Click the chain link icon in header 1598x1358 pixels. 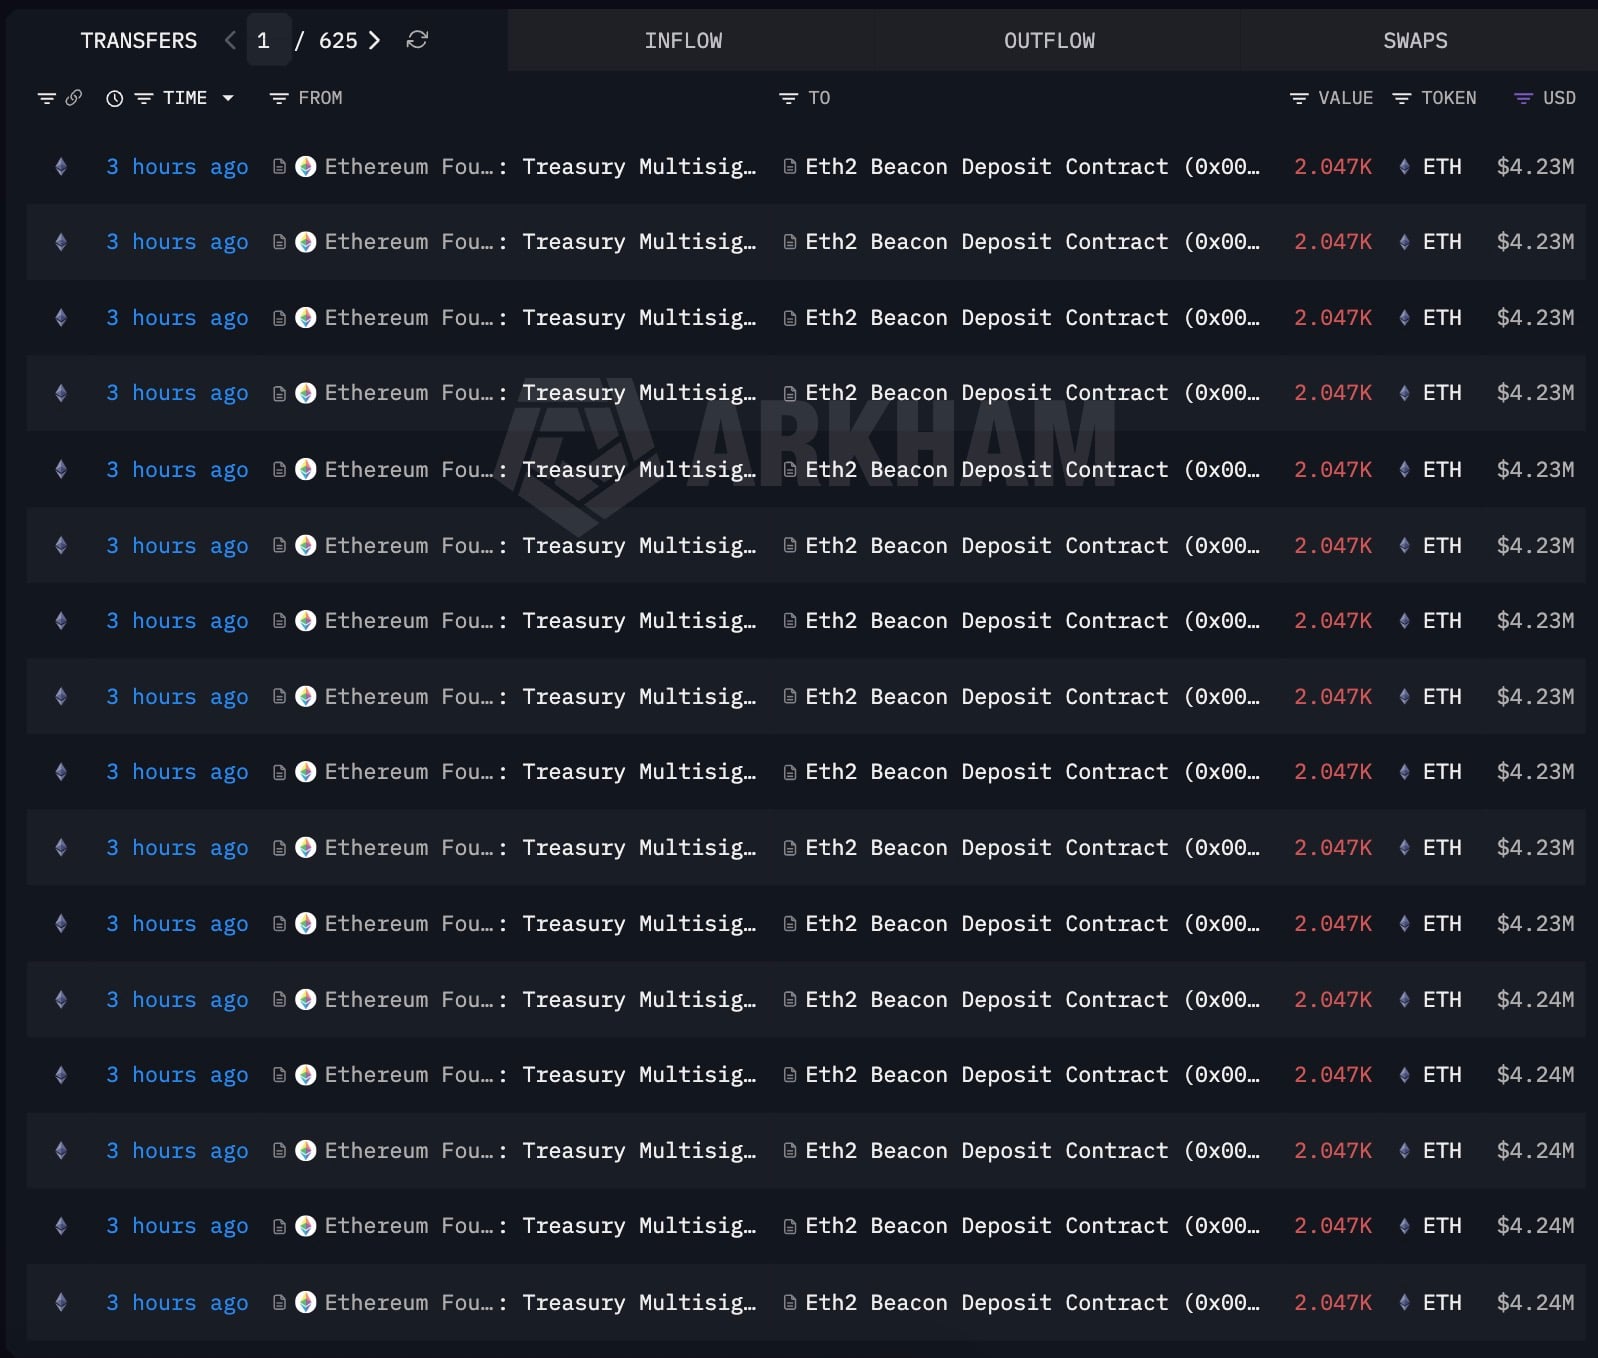(x=73, y=98)
